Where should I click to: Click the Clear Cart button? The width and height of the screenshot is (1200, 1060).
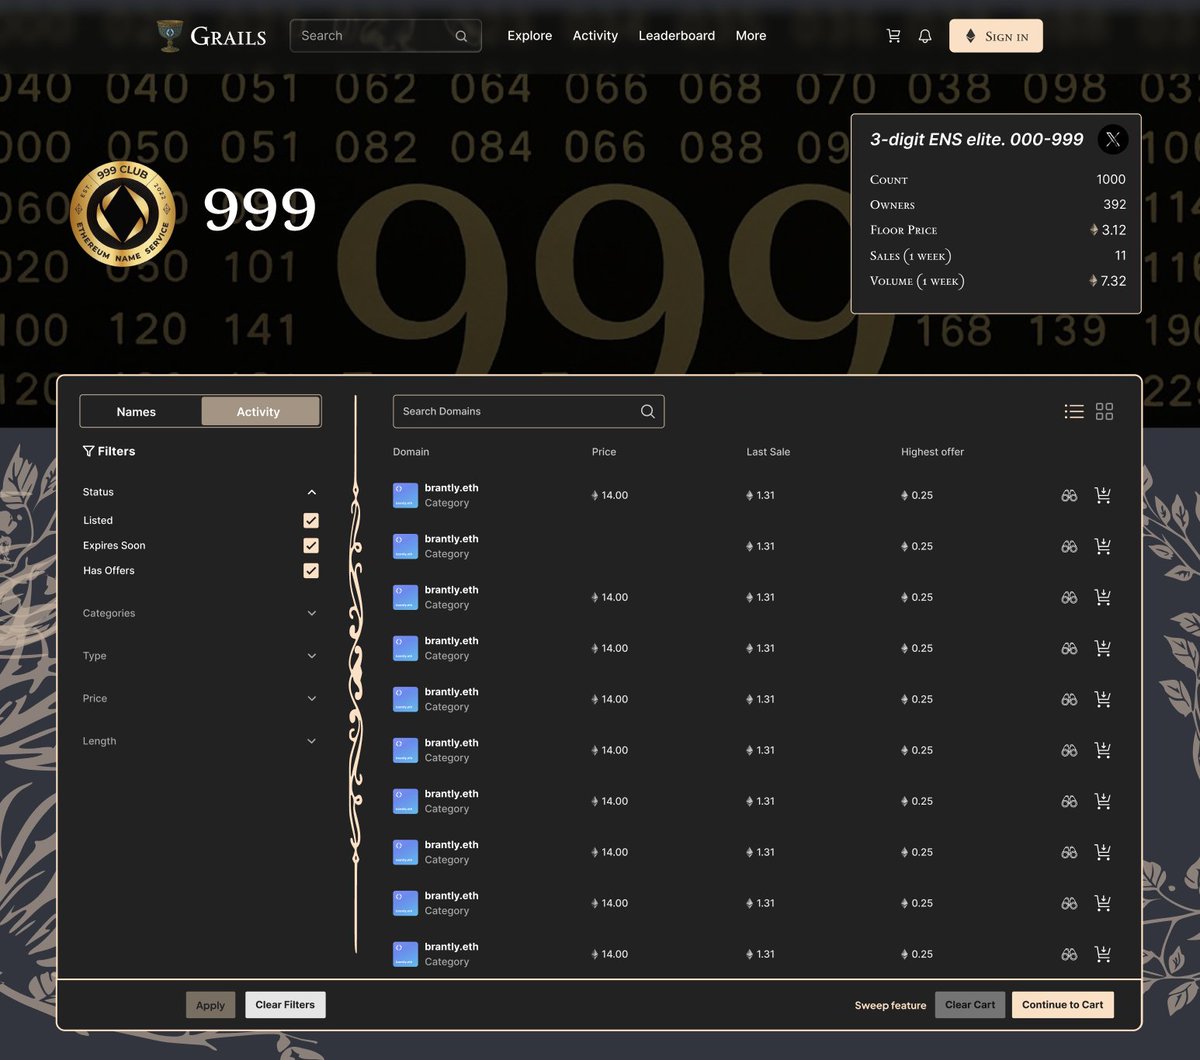[x=970, y=1005]
